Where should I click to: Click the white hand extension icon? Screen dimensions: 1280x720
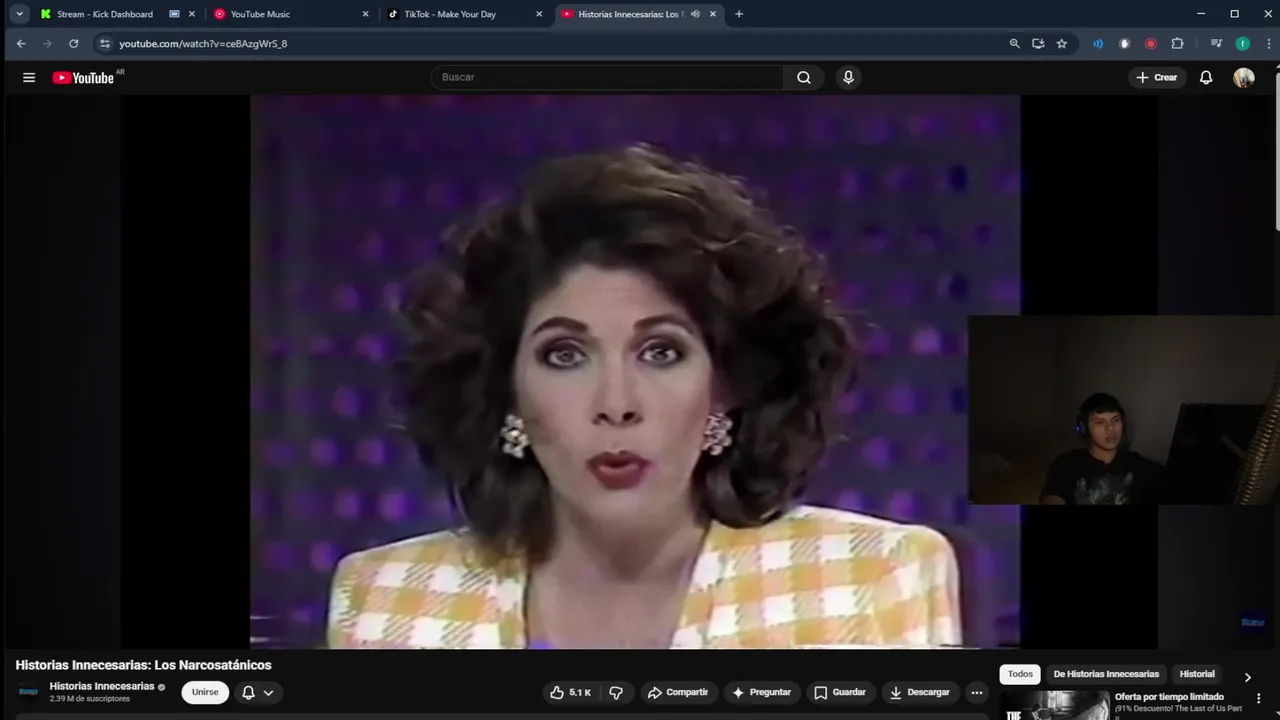1124,44
